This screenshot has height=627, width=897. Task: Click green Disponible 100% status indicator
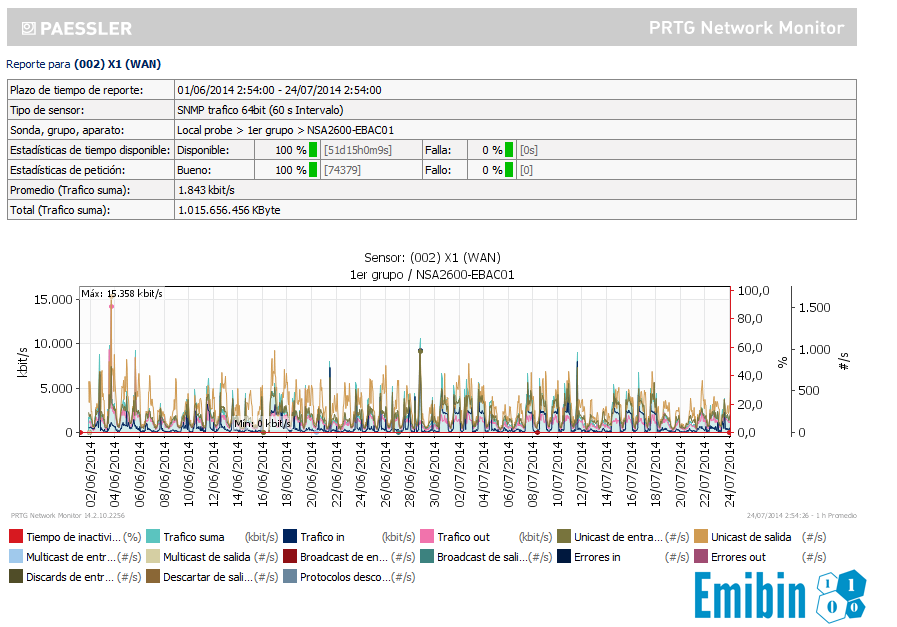coord(313,150)
